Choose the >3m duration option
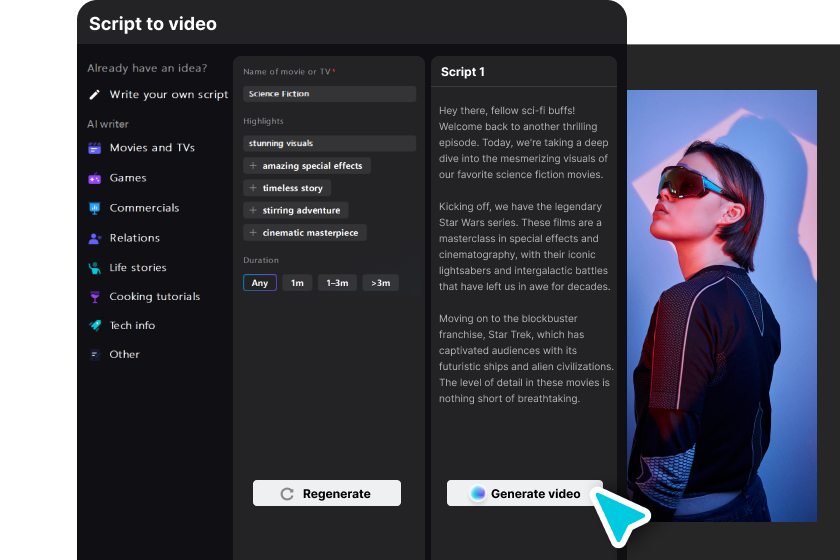Image resolution: width=840 pixels, height=560 pixels. (381, 282)
